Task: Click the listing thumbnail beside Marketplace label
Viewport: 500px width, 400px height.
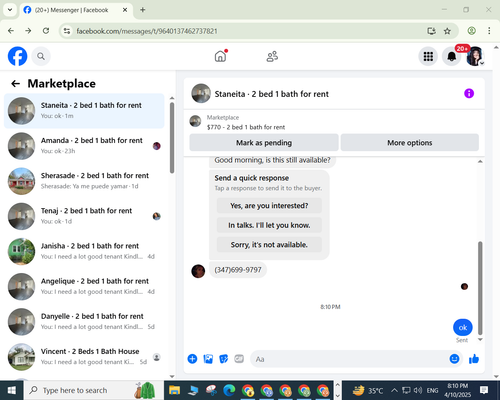Action: (x=195, y=121)
